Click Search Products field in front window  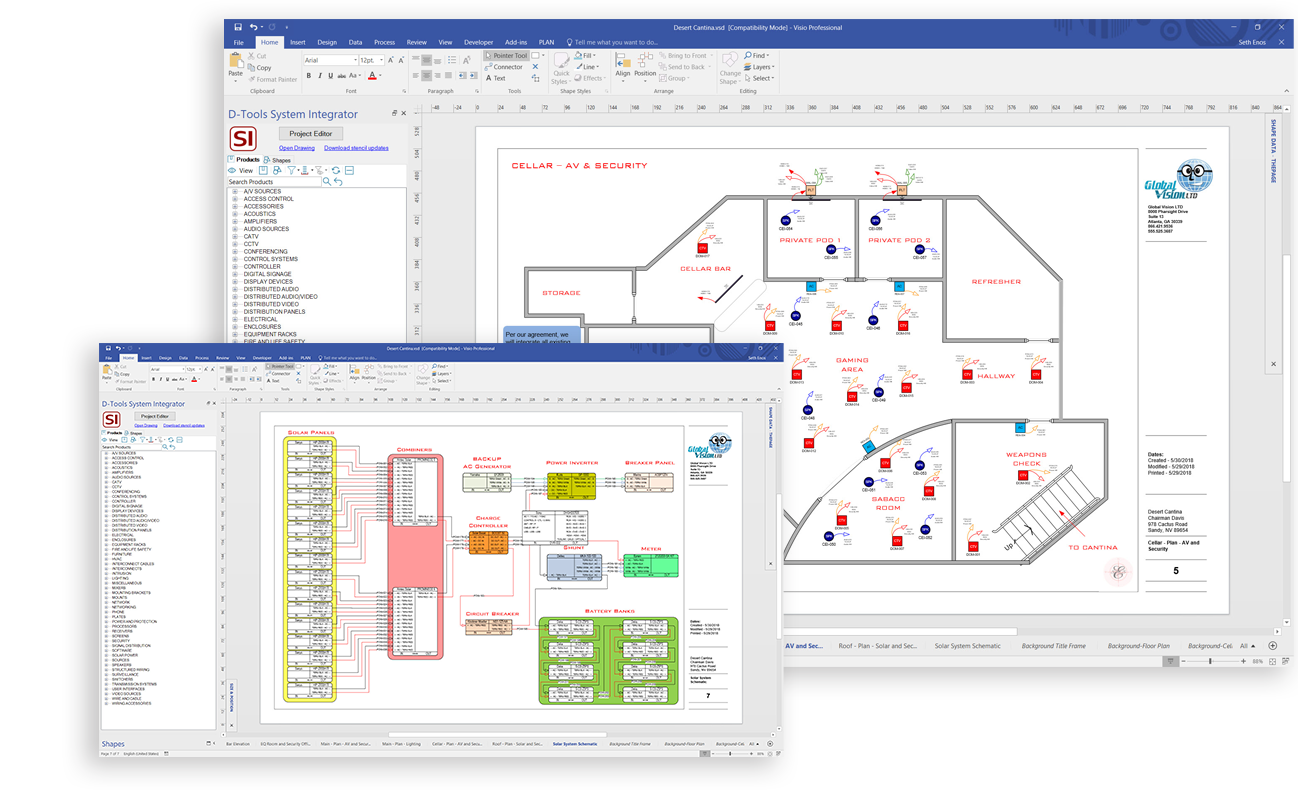tap(130, 447)
